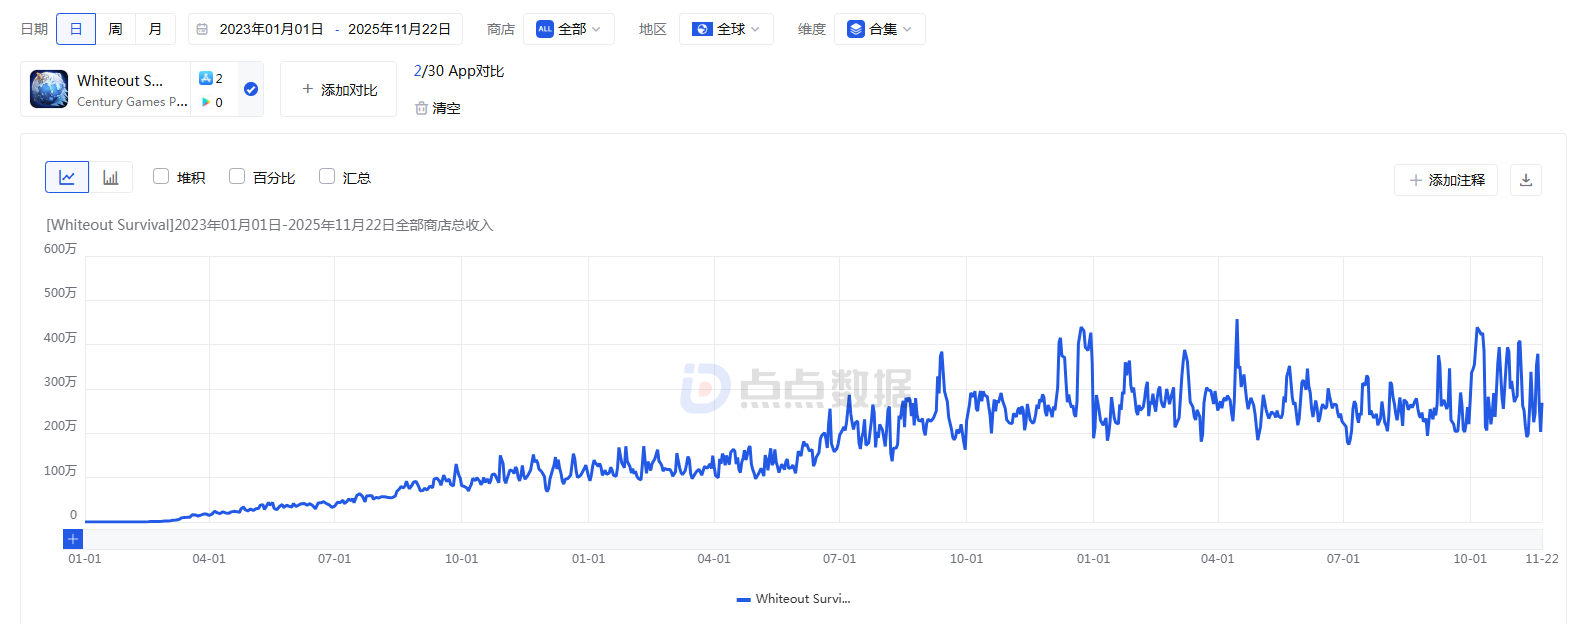Click the blue plus icon below chart
This screenshot has height=624, width=1572.
coord(73,539)
